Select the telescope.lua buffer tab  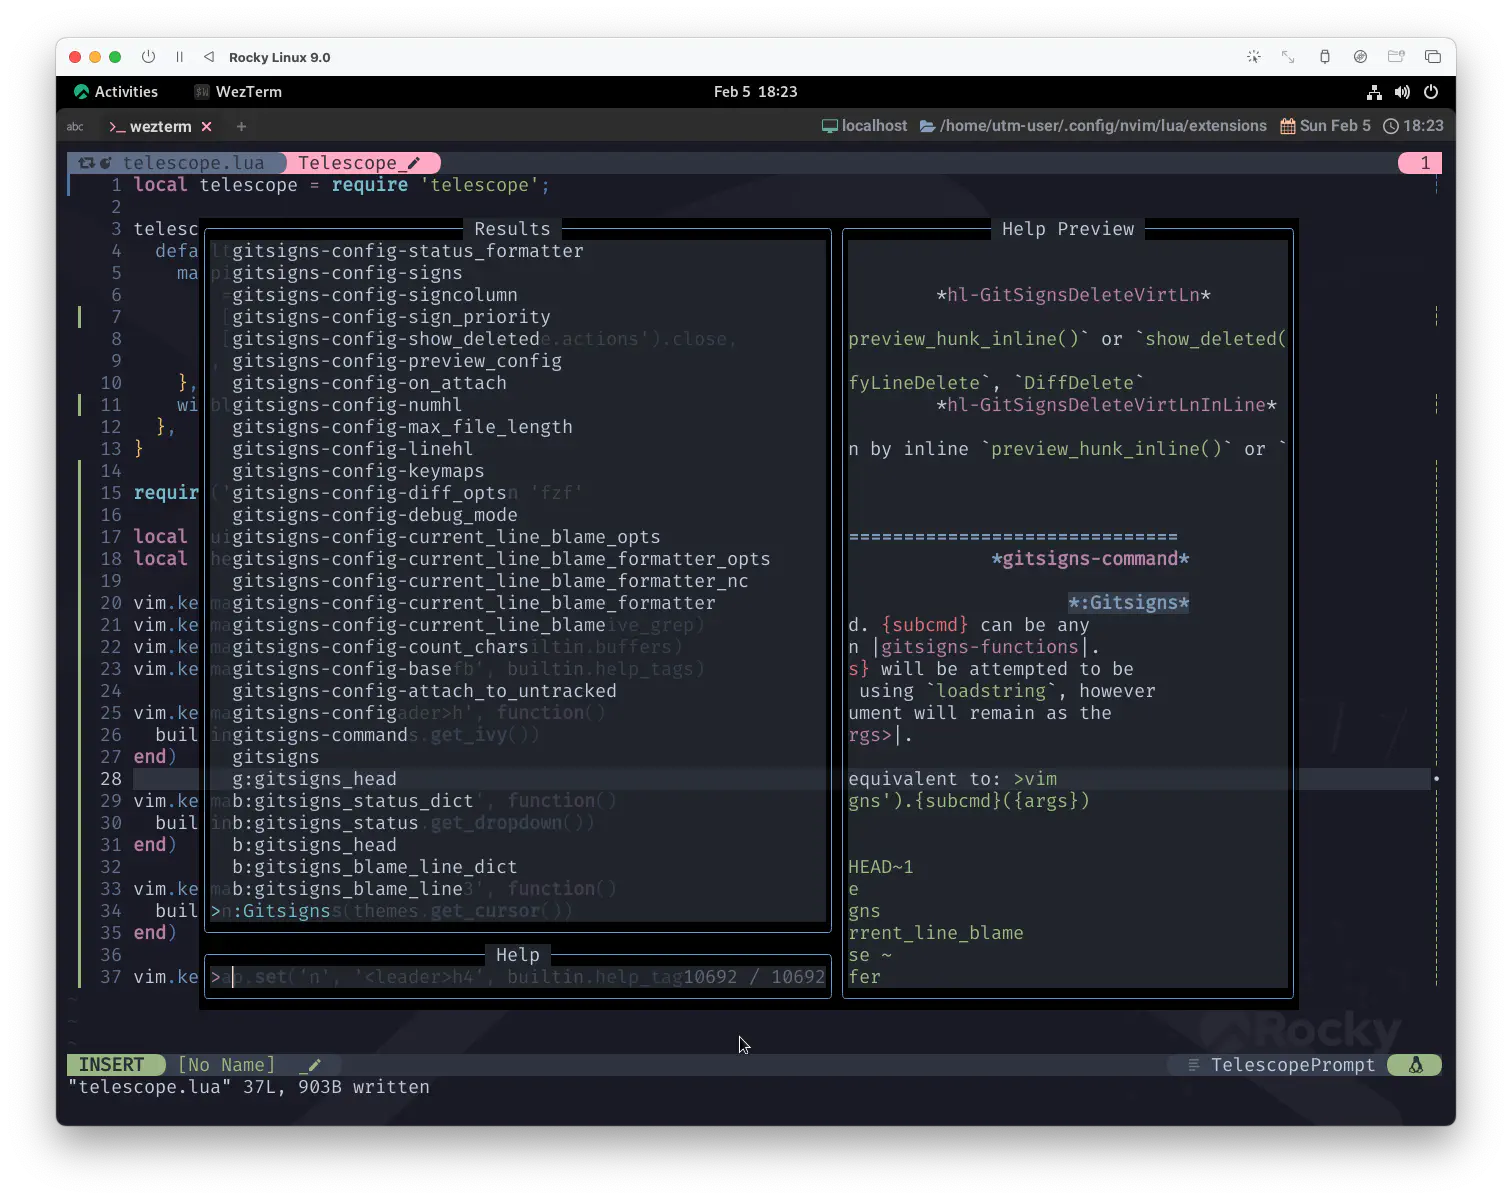coord(176,163)
